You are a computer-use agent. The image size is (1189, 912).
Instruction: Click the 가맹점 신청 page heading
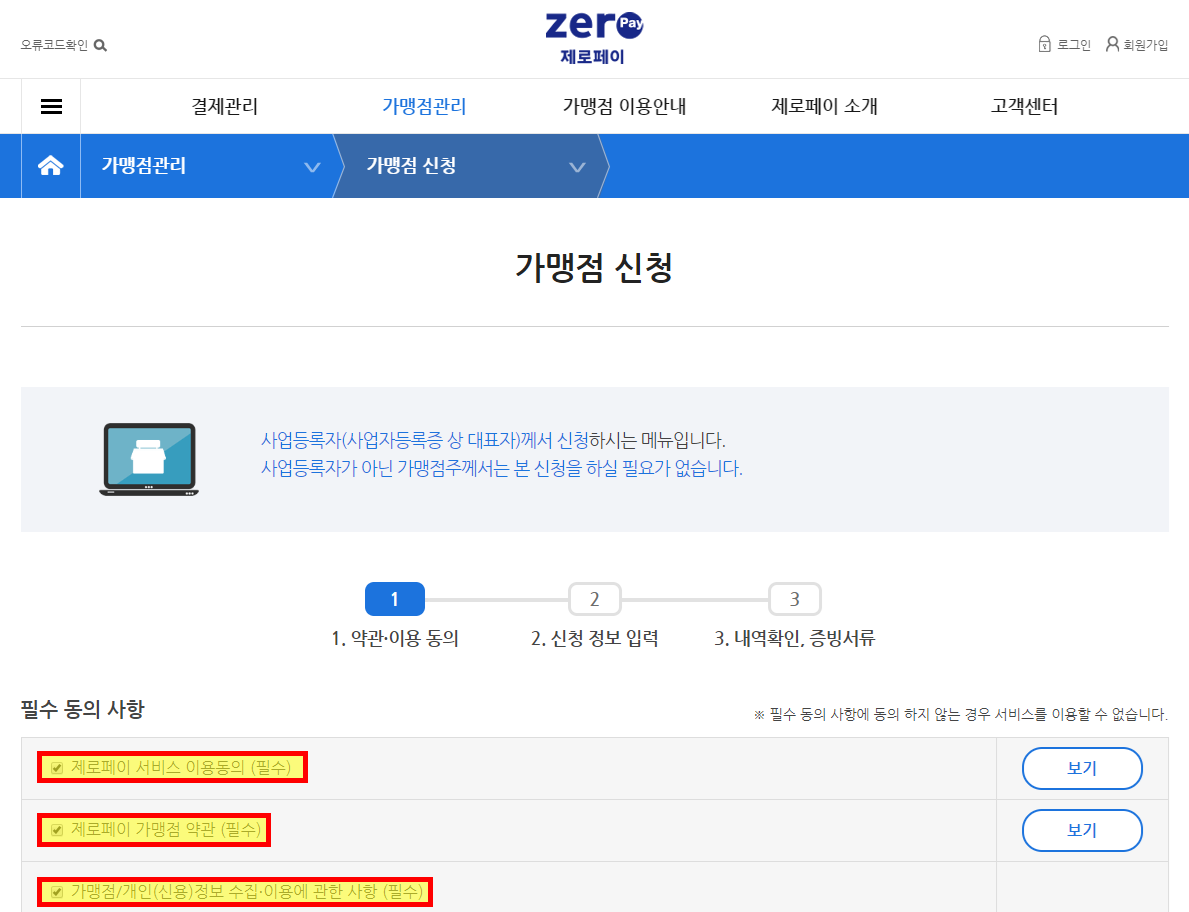[x=594, y=267]
